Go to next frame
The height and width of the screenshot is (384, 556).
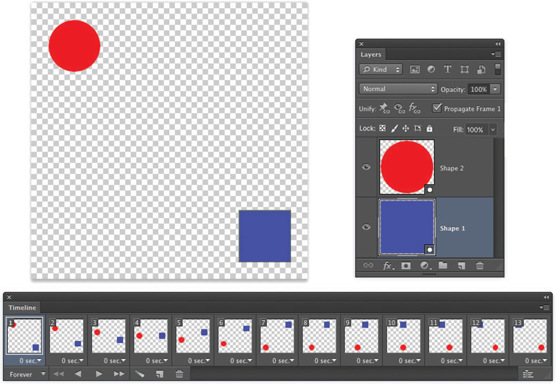(x=119, y=374)
